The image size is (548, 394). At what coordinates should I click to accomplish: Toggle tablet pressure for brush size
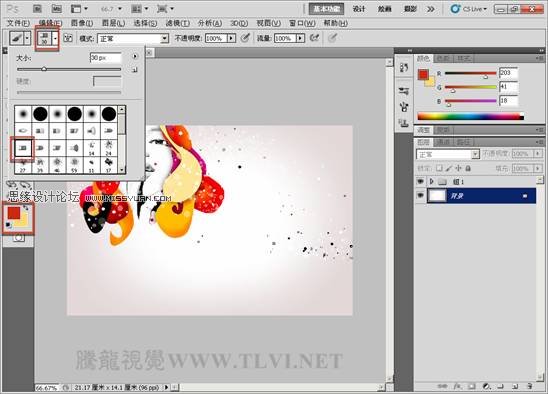332,38
